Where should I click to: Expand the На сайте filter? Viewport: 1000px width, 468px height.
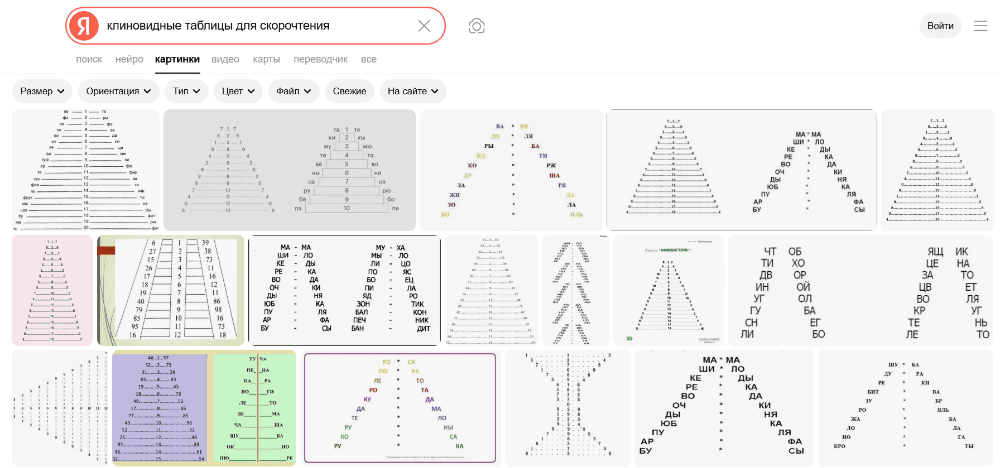click(413, 91)
